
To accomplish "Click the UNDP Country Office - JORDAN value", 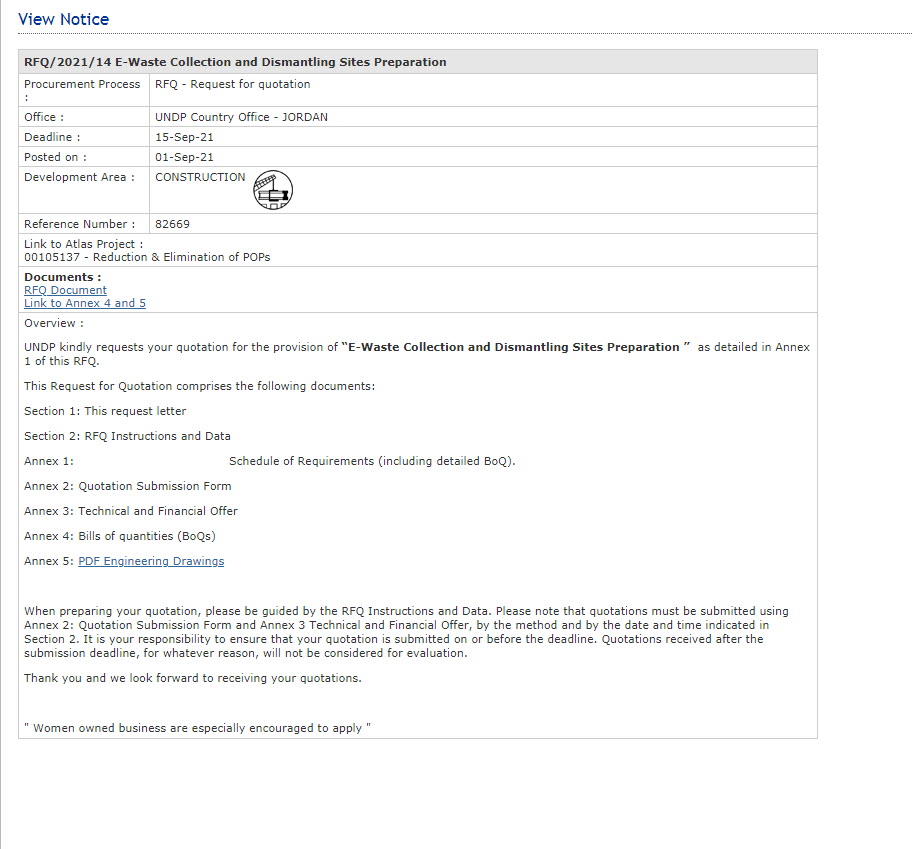I will pyautogui.click(x=241, y=117).
